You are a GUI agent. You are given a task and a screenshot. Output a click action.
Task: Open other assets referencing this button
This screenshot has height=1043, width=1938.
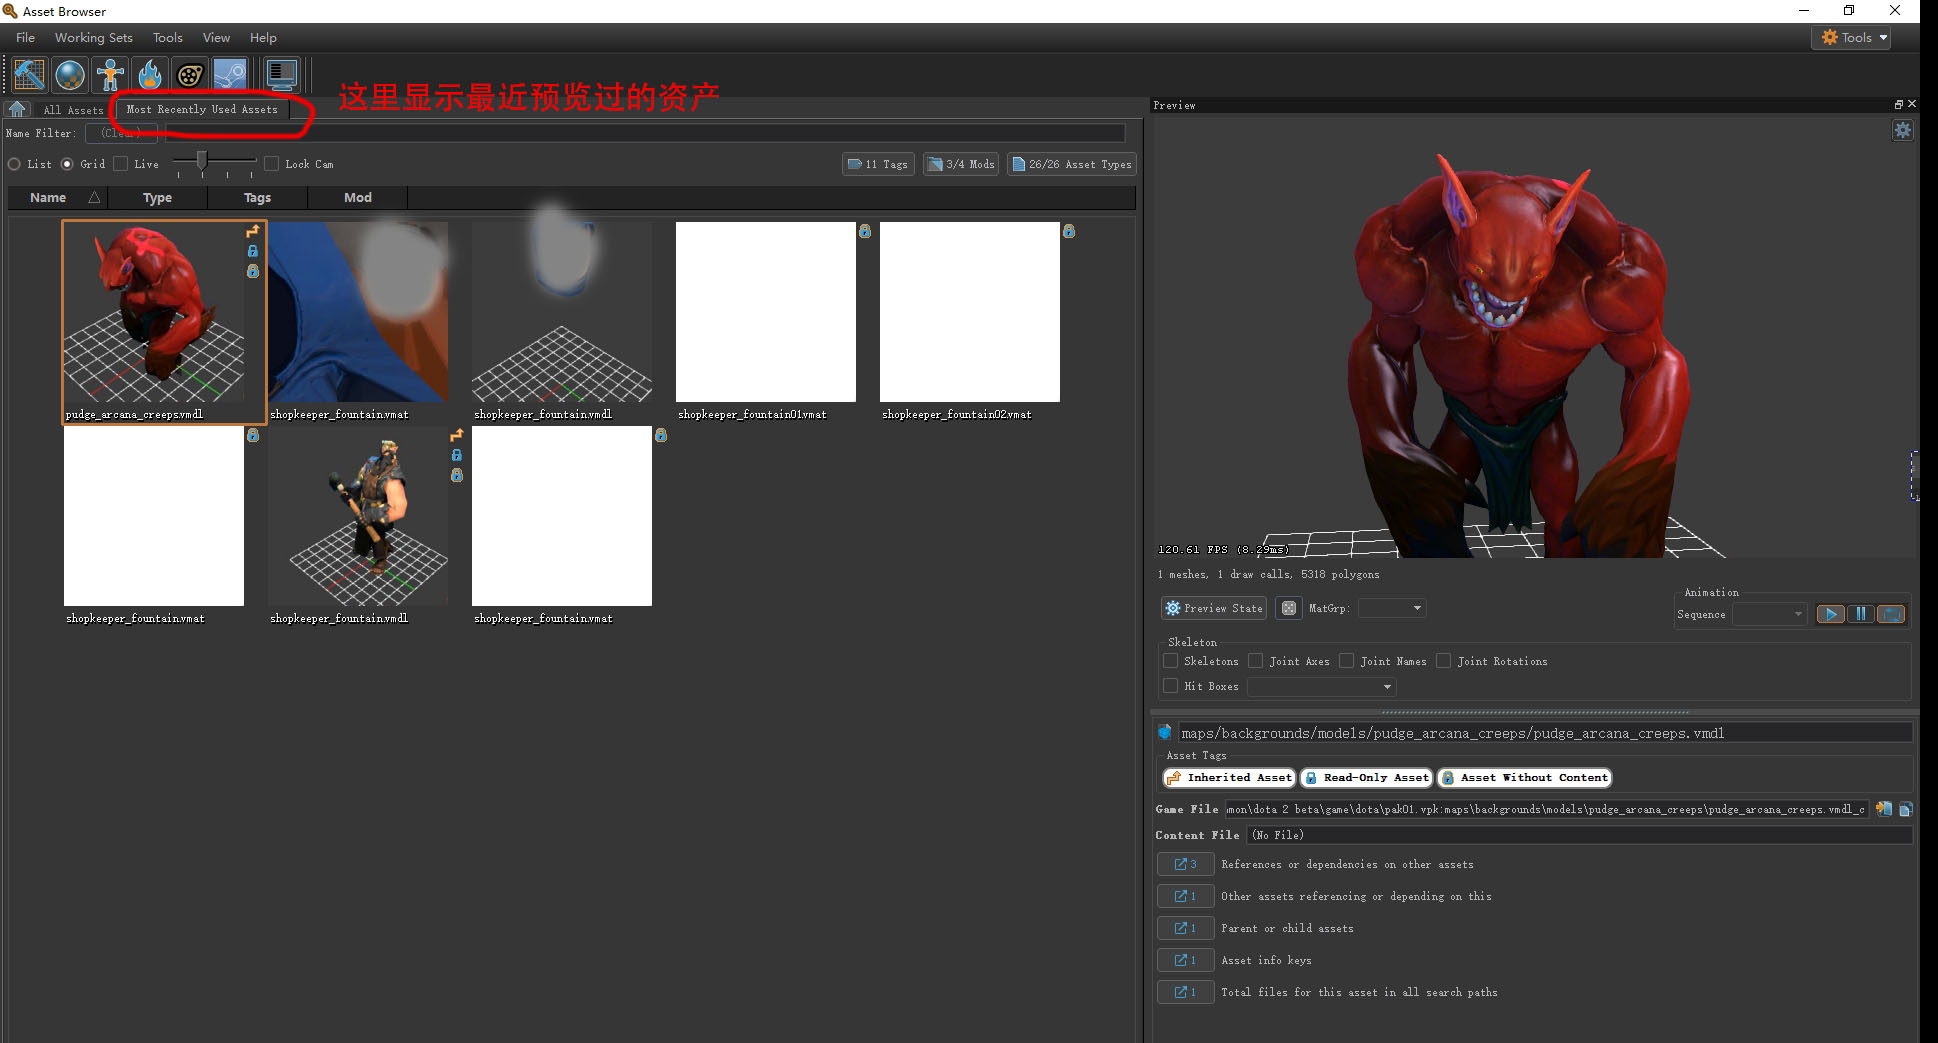click(x=1185, y=896)
